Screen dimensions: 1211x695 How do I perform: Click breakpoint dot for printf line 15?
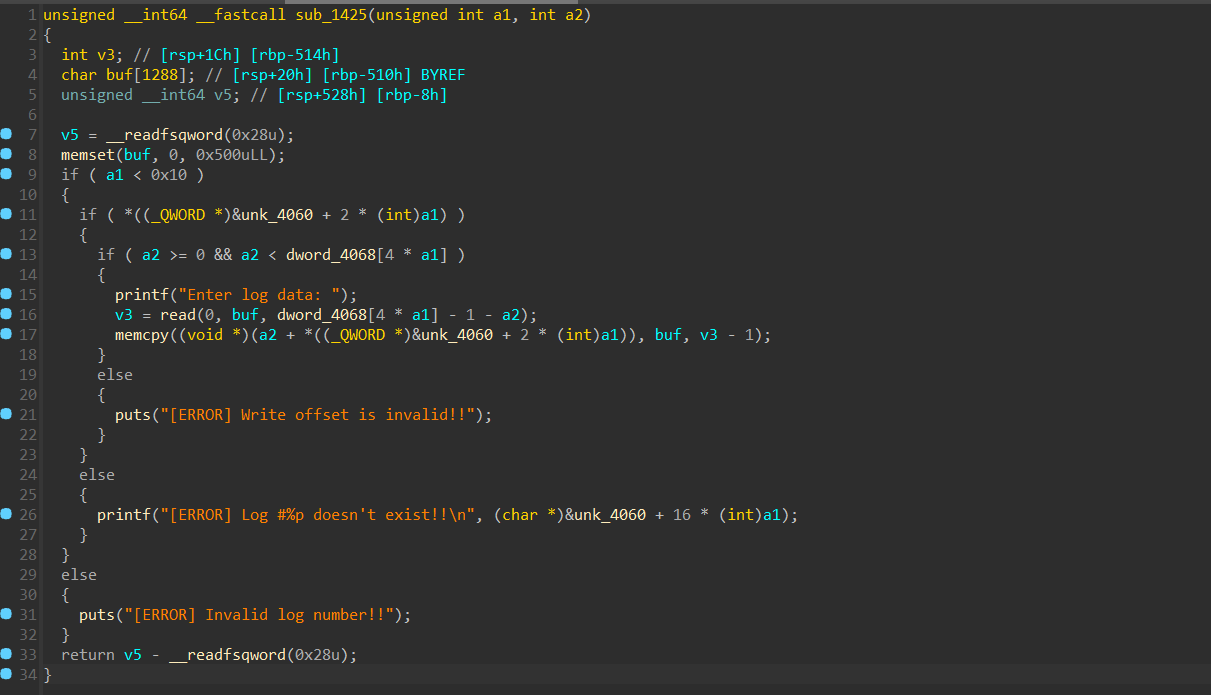click(x=7, y=295)
